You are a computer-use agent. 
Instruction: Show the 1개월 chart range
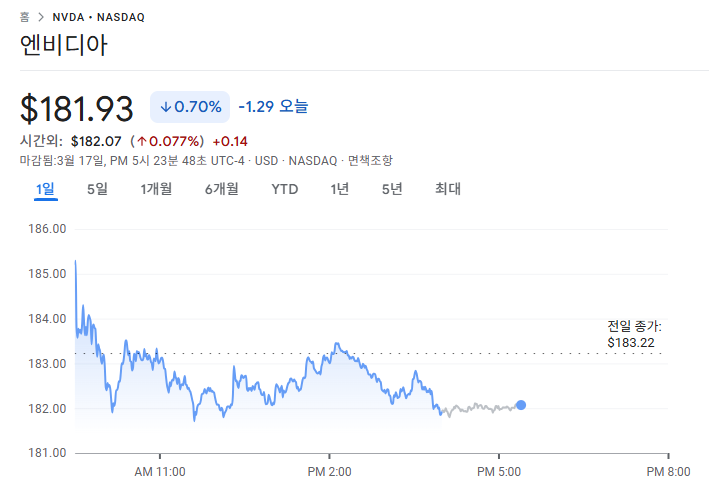coord(156,189)
